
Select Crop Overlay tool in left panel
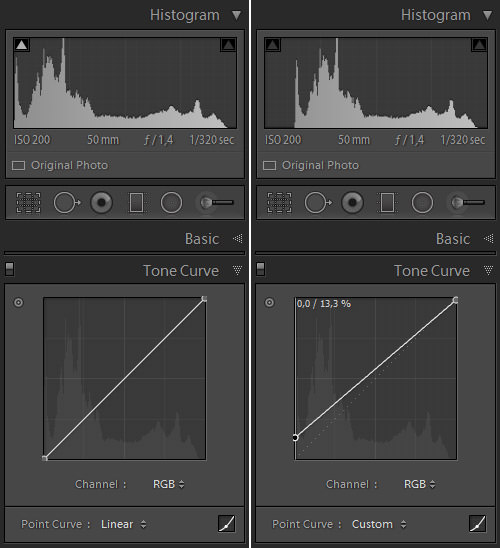click(28, 202)
